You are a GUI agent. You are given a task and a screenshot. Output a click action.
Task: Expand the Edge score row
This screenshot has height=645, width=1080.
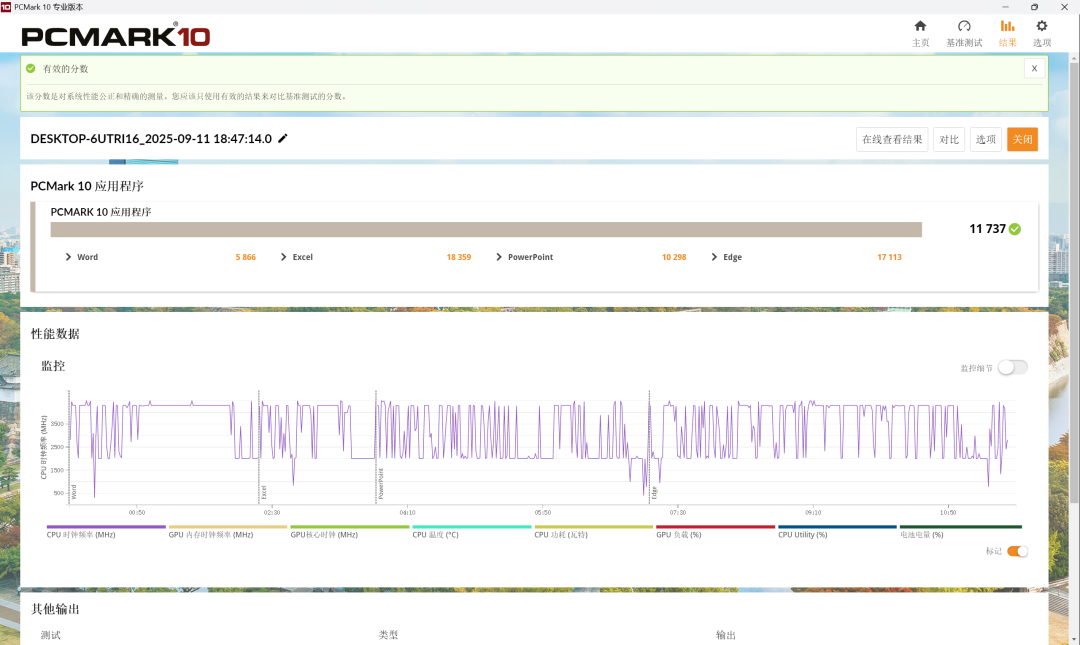pyautogui.click(x=714, y=257)
